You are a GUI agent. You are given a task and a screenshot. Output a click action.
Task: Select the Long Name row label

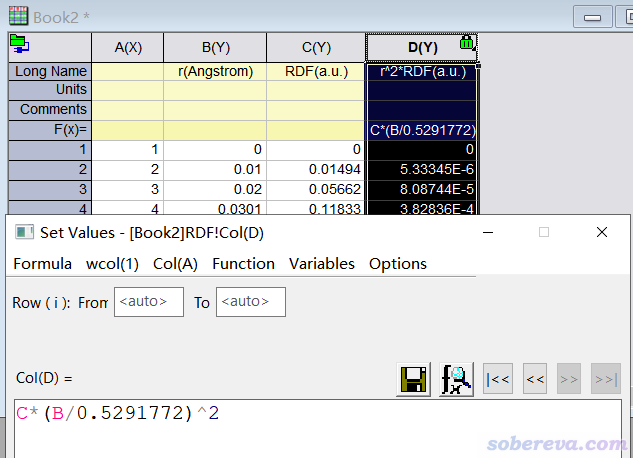tap(50, 71)
